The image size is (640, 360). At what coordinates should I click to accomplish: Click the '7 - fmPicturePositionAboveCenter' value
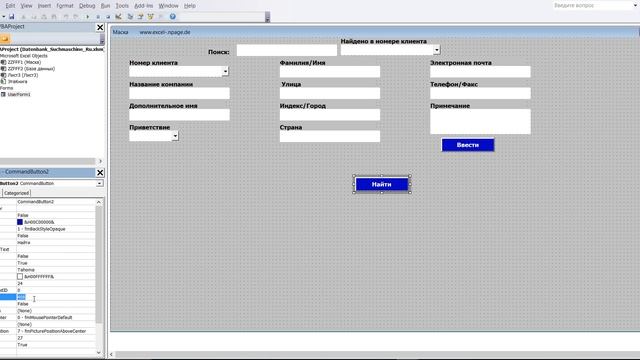tap(51, 331)
